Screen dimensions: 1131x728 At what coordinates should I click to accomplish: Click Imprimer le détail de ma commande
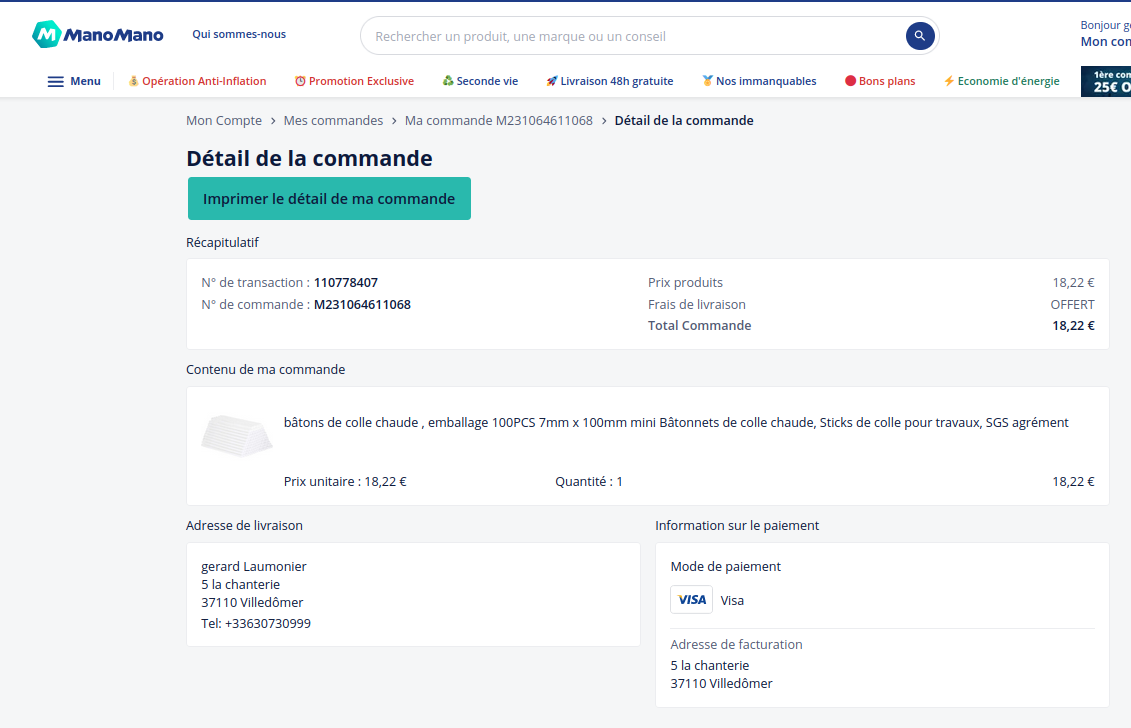point(329,199)
